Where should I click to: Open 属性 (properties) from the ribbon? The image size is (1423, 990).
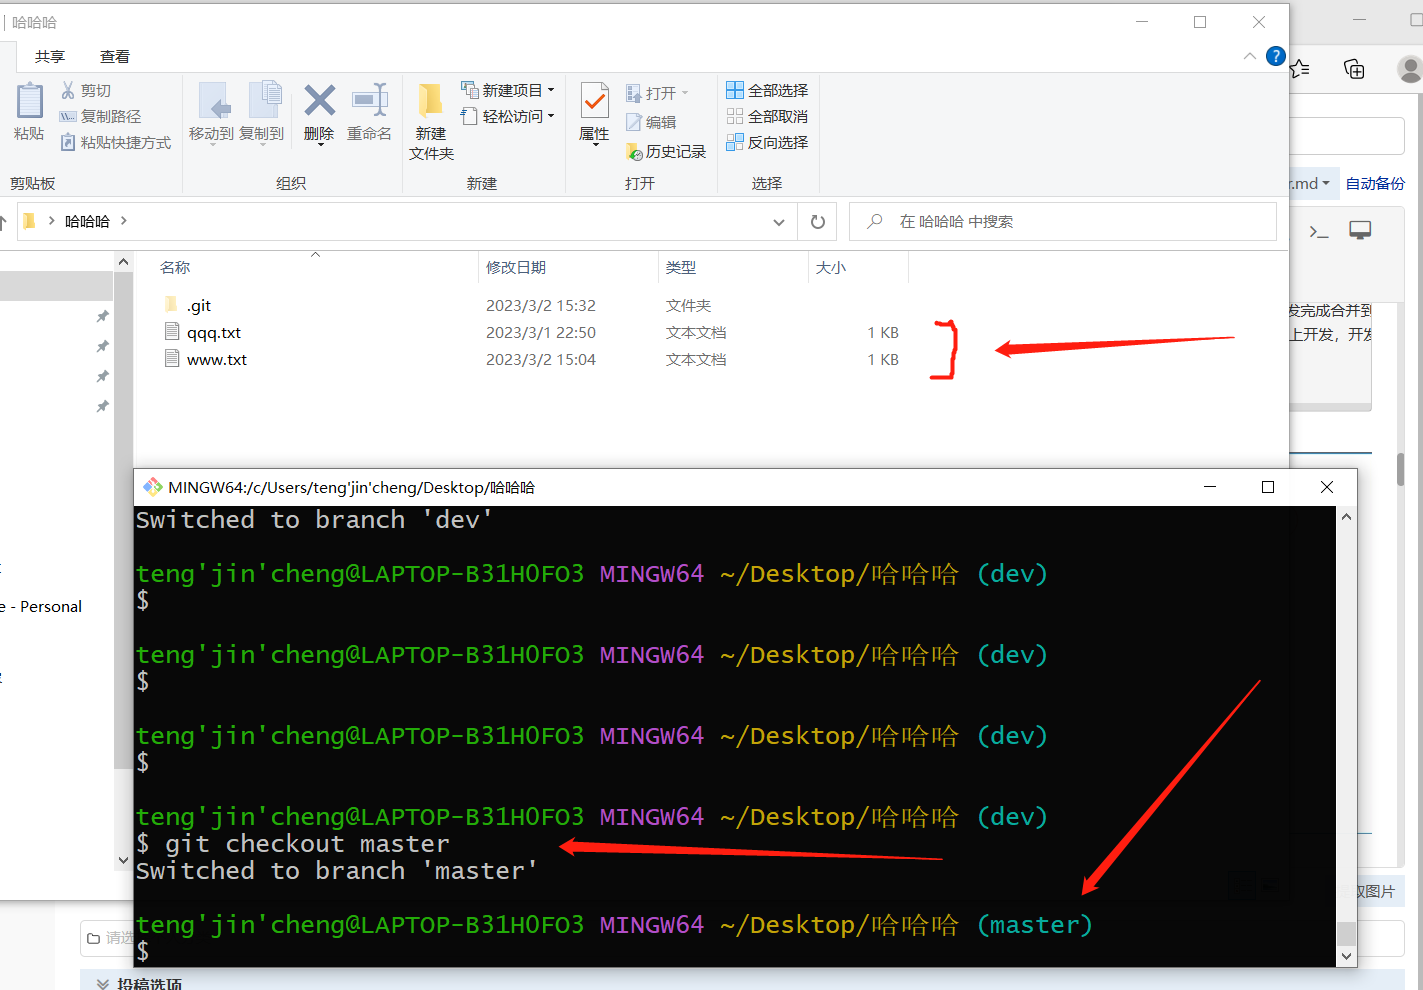(x=594, y=113)
